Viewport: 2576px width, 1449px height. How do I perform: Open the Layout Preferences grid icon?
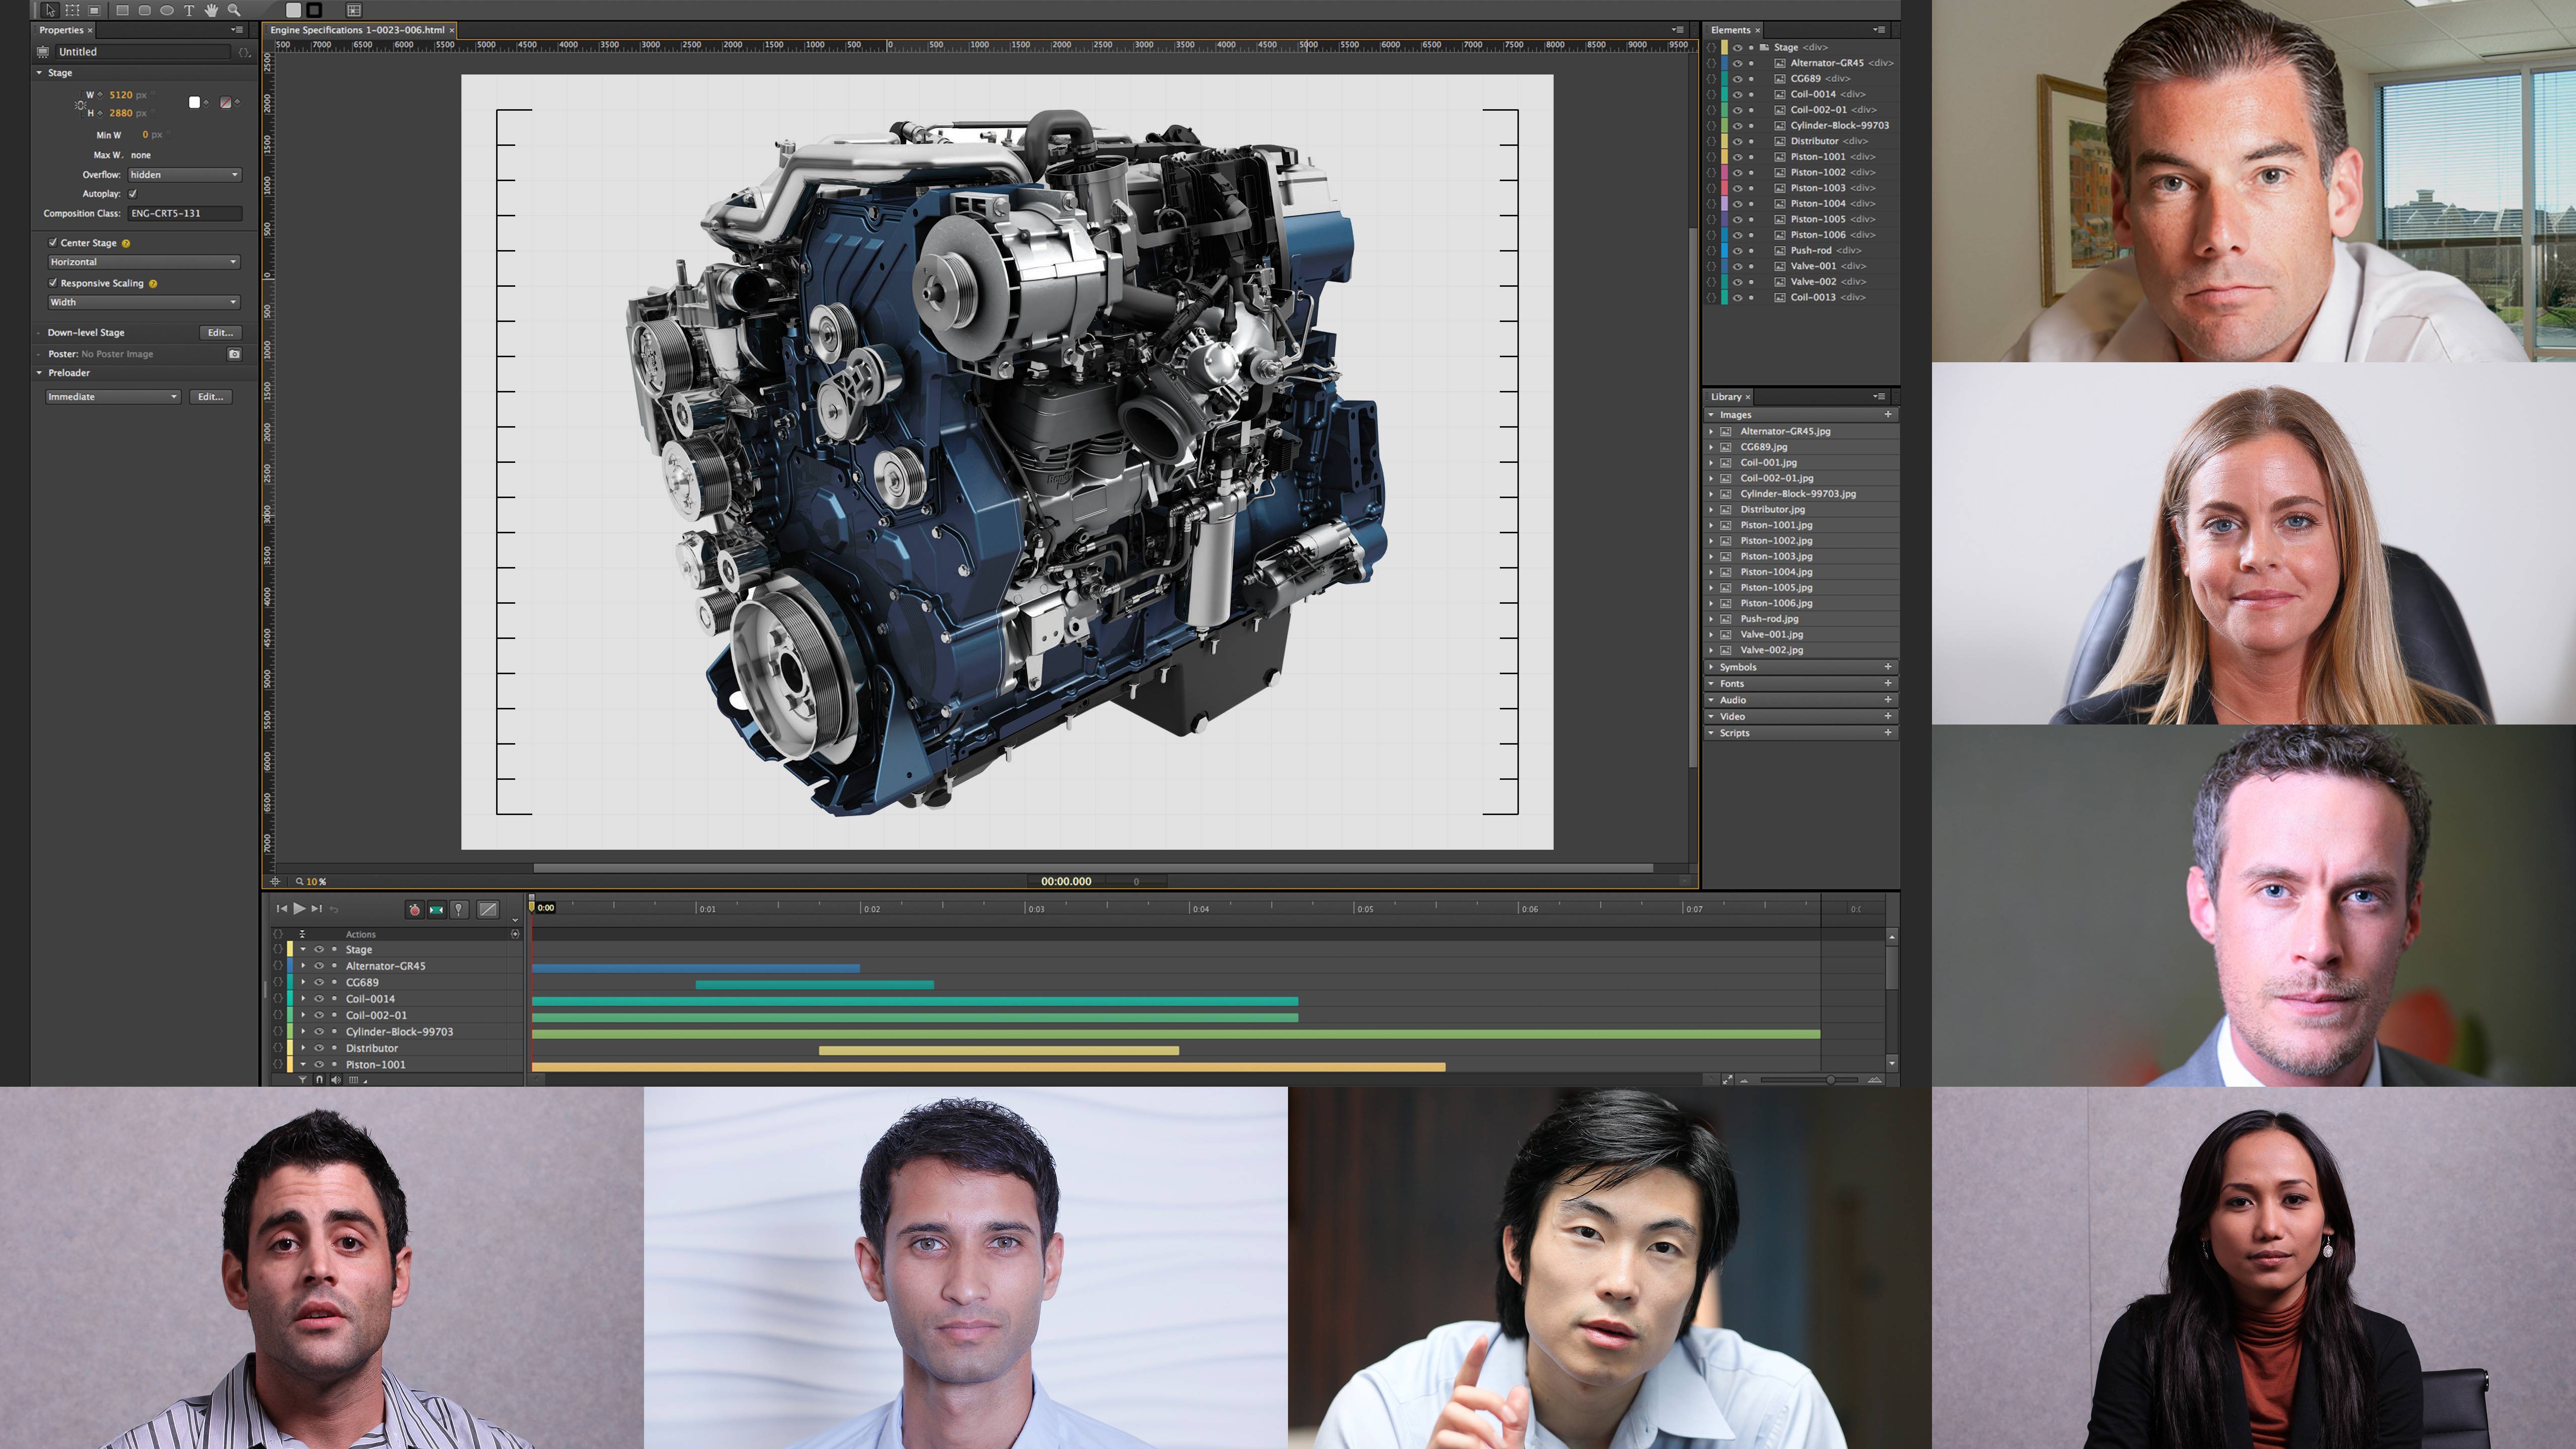pos(353,10)
